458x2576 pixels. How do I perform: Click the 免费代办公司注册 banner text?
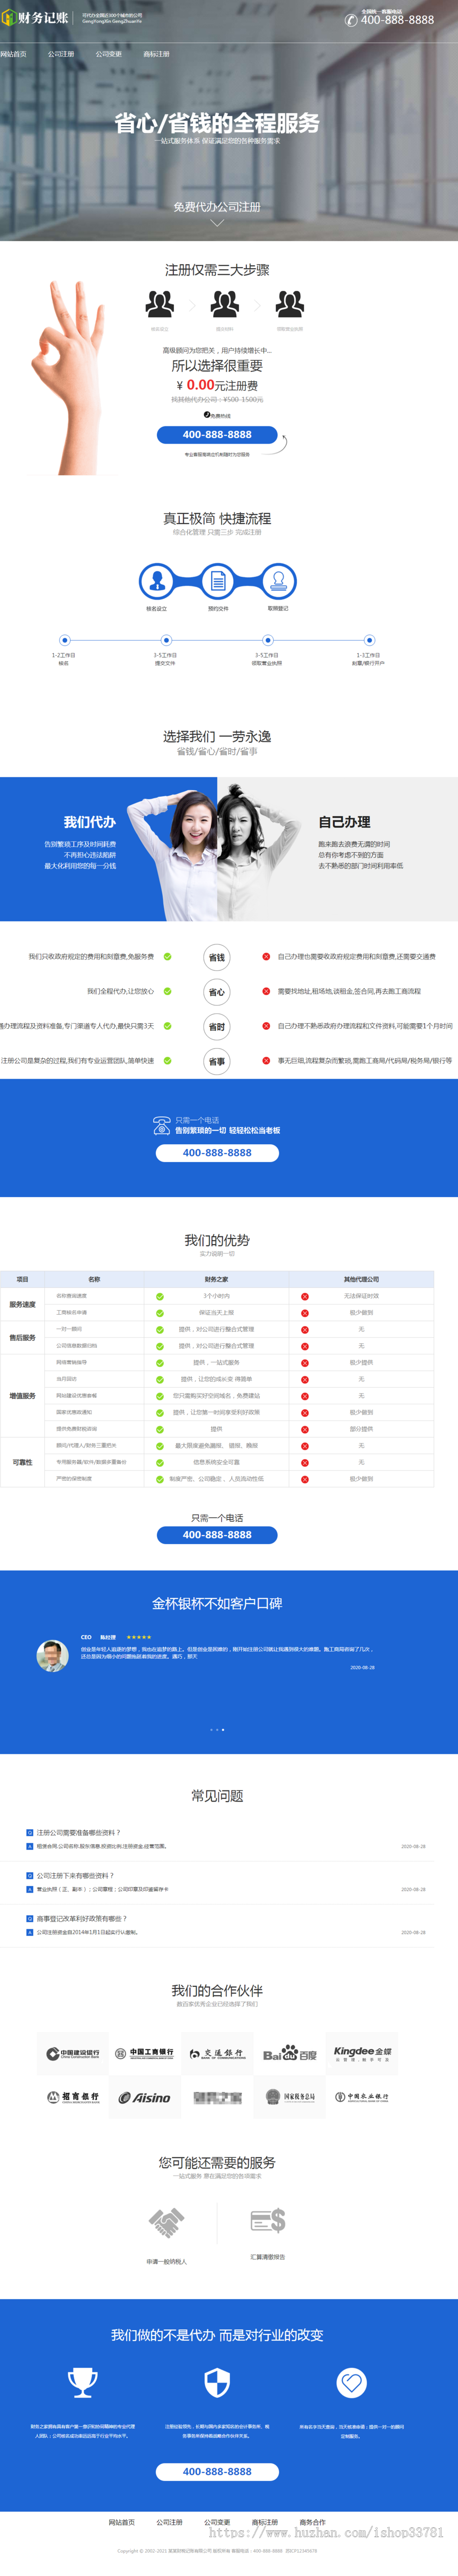[217, 207]
